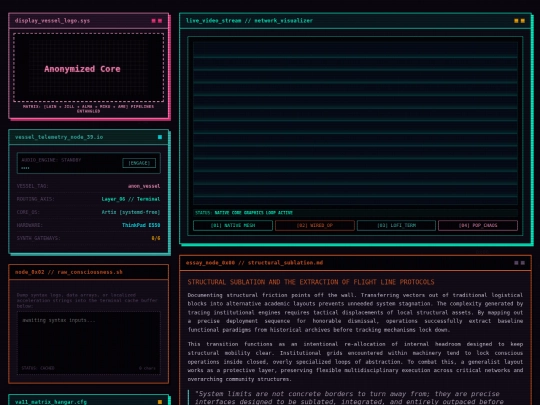This screenshot has width=540, height=405.
Task: Engage the audio engine with the ENGAGE button
Action: (139, 163)
